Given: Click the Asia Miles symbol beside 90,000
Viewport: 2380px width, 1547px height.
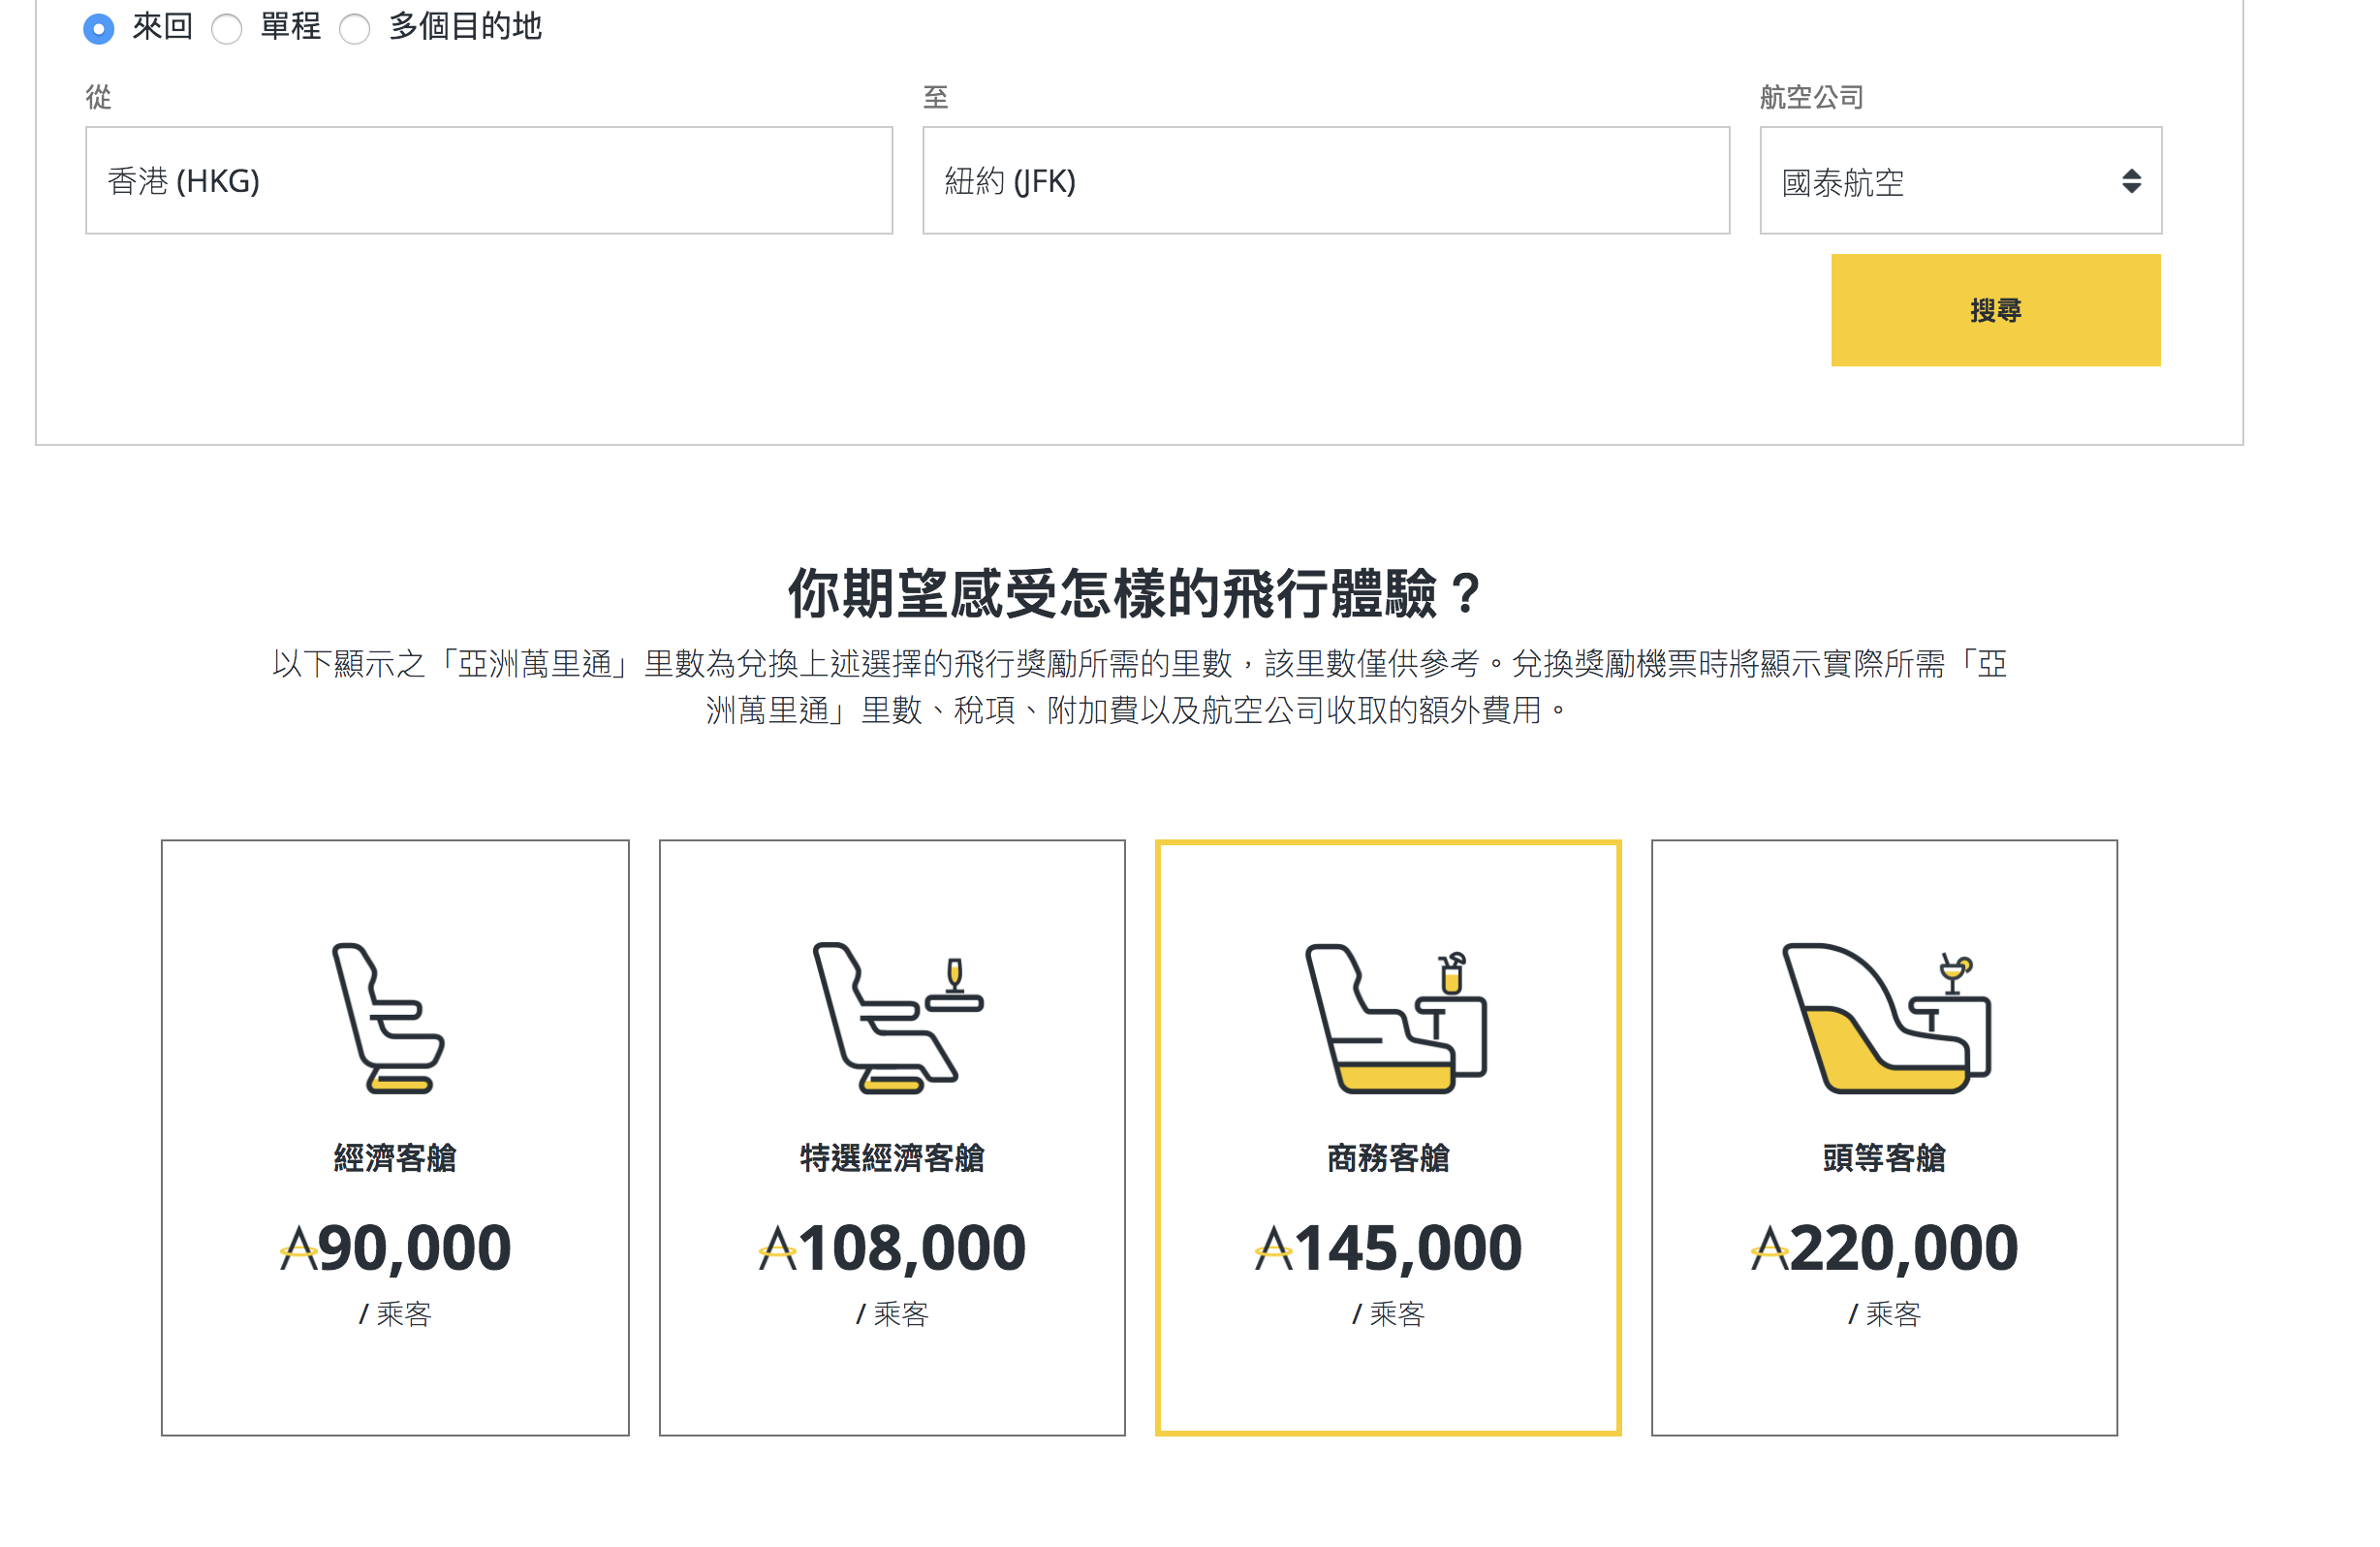Looking at the screenshot, I should pyautogui.click(x=298, y=1248).
